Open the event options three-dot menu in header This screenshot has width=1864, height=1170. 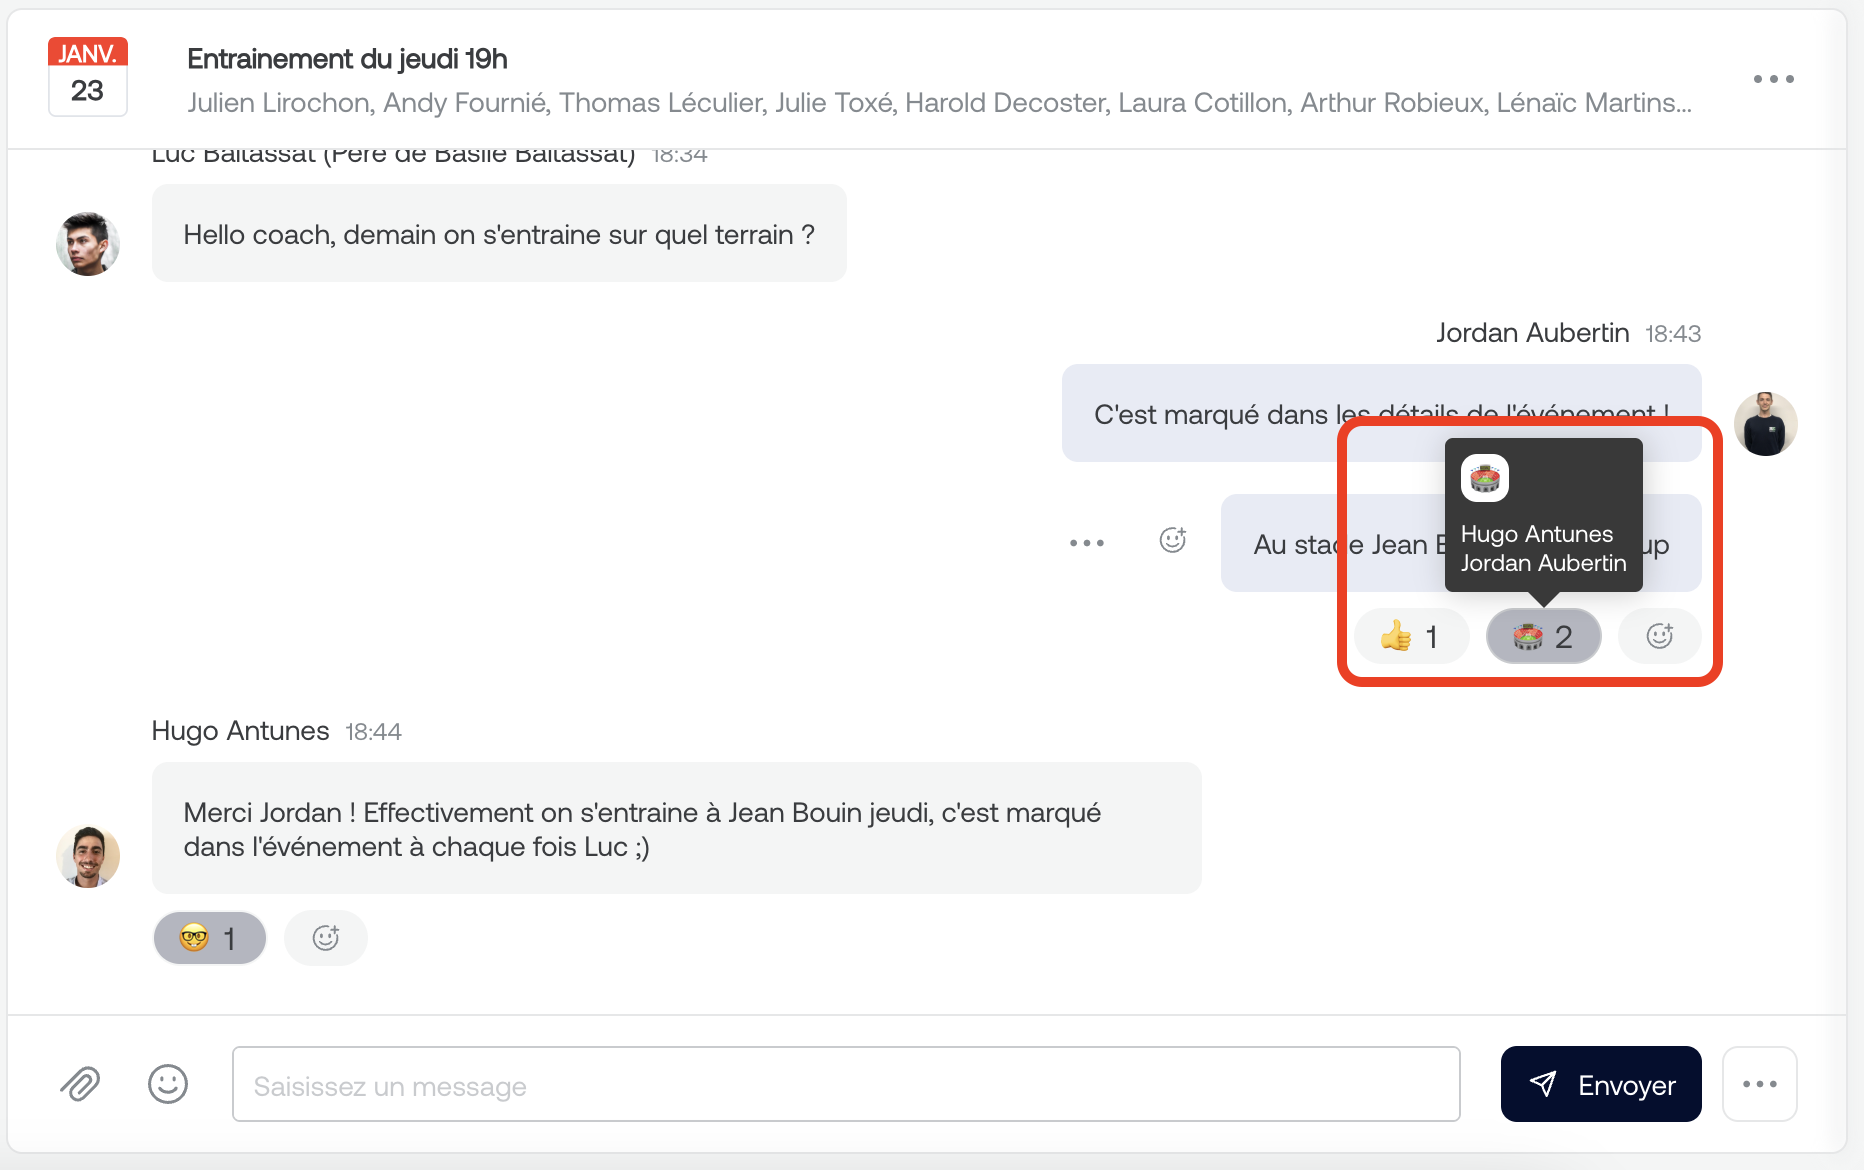pyautogui.click(x=1774, y=79)
